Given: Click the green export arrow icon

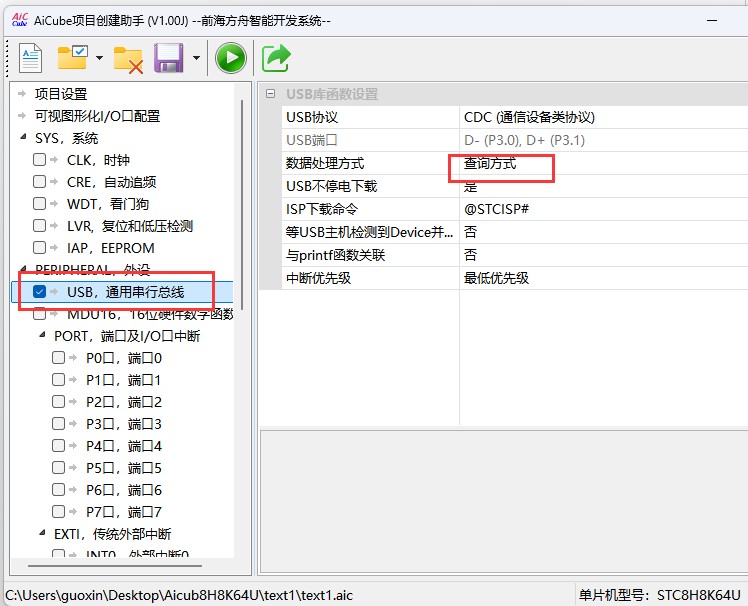Looking at the screenshot, I should 276,58.
